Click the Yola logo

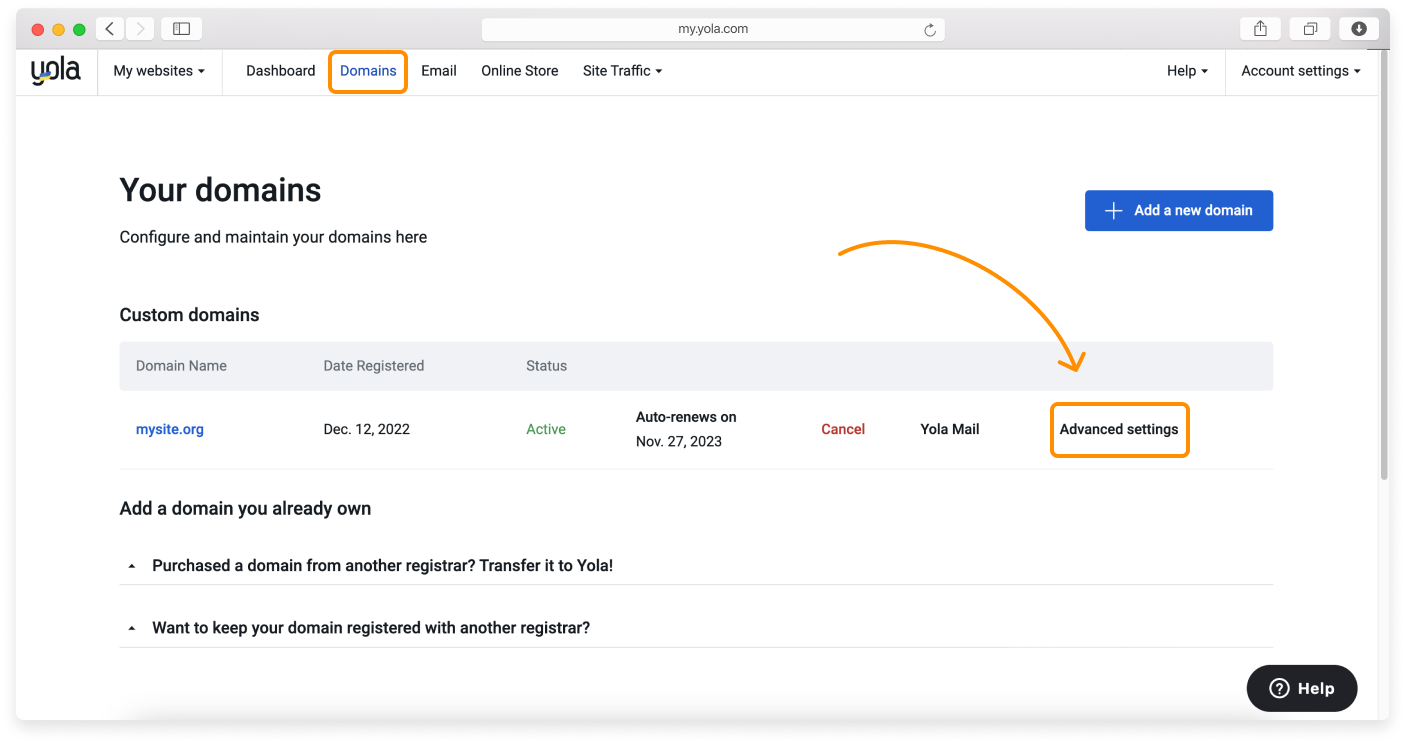tap(54, 70)
